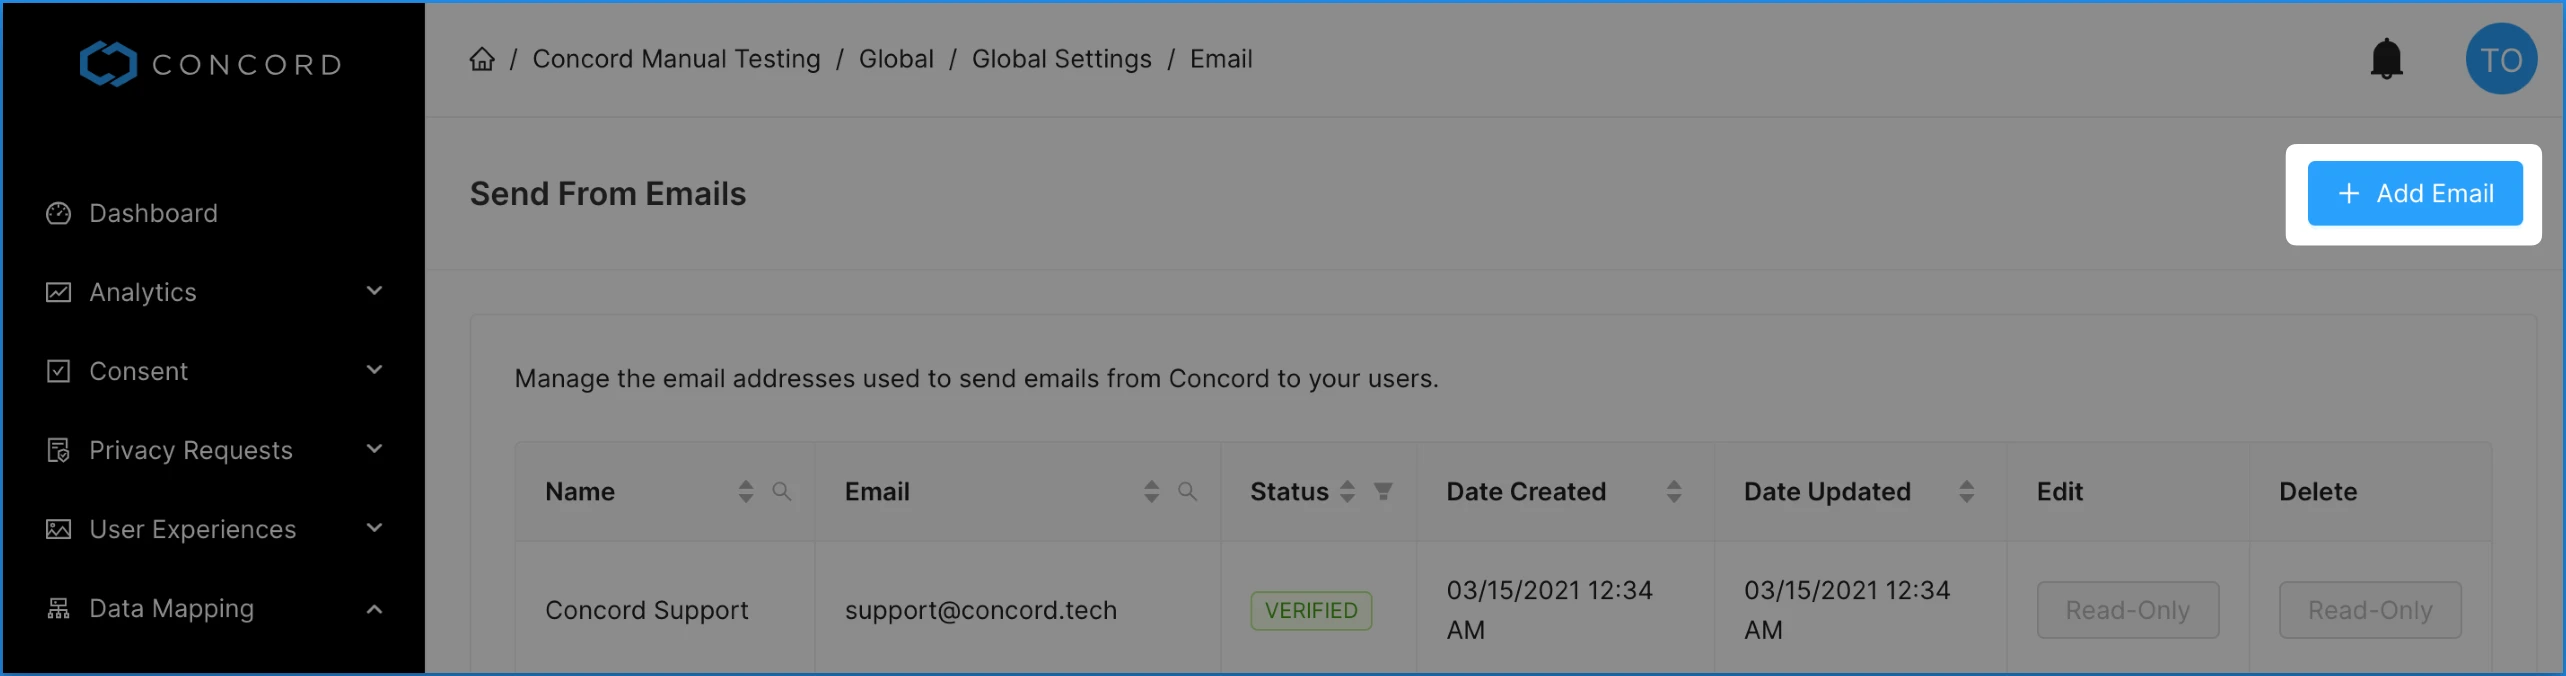This screenshot has width=2566, height=676.
Task: Collapse the Data Mapping section
Action: 214,608
